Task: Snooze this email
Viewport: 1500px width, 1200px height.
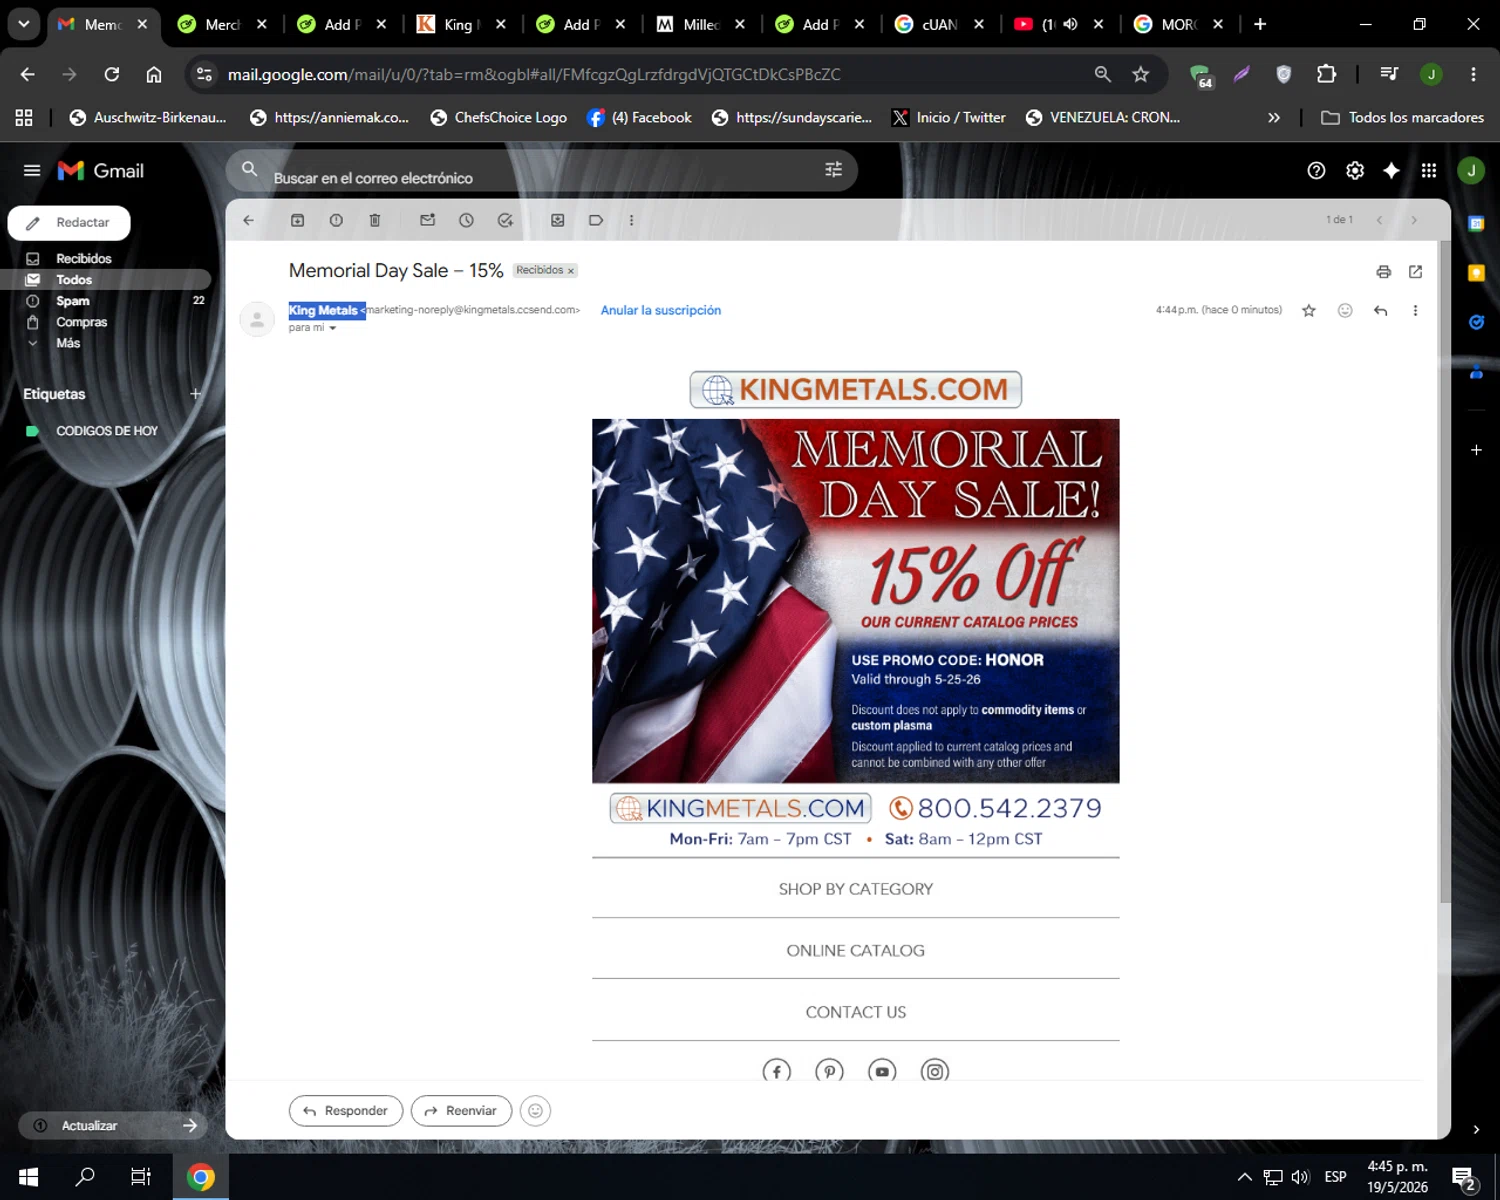Action: point(466,220)
